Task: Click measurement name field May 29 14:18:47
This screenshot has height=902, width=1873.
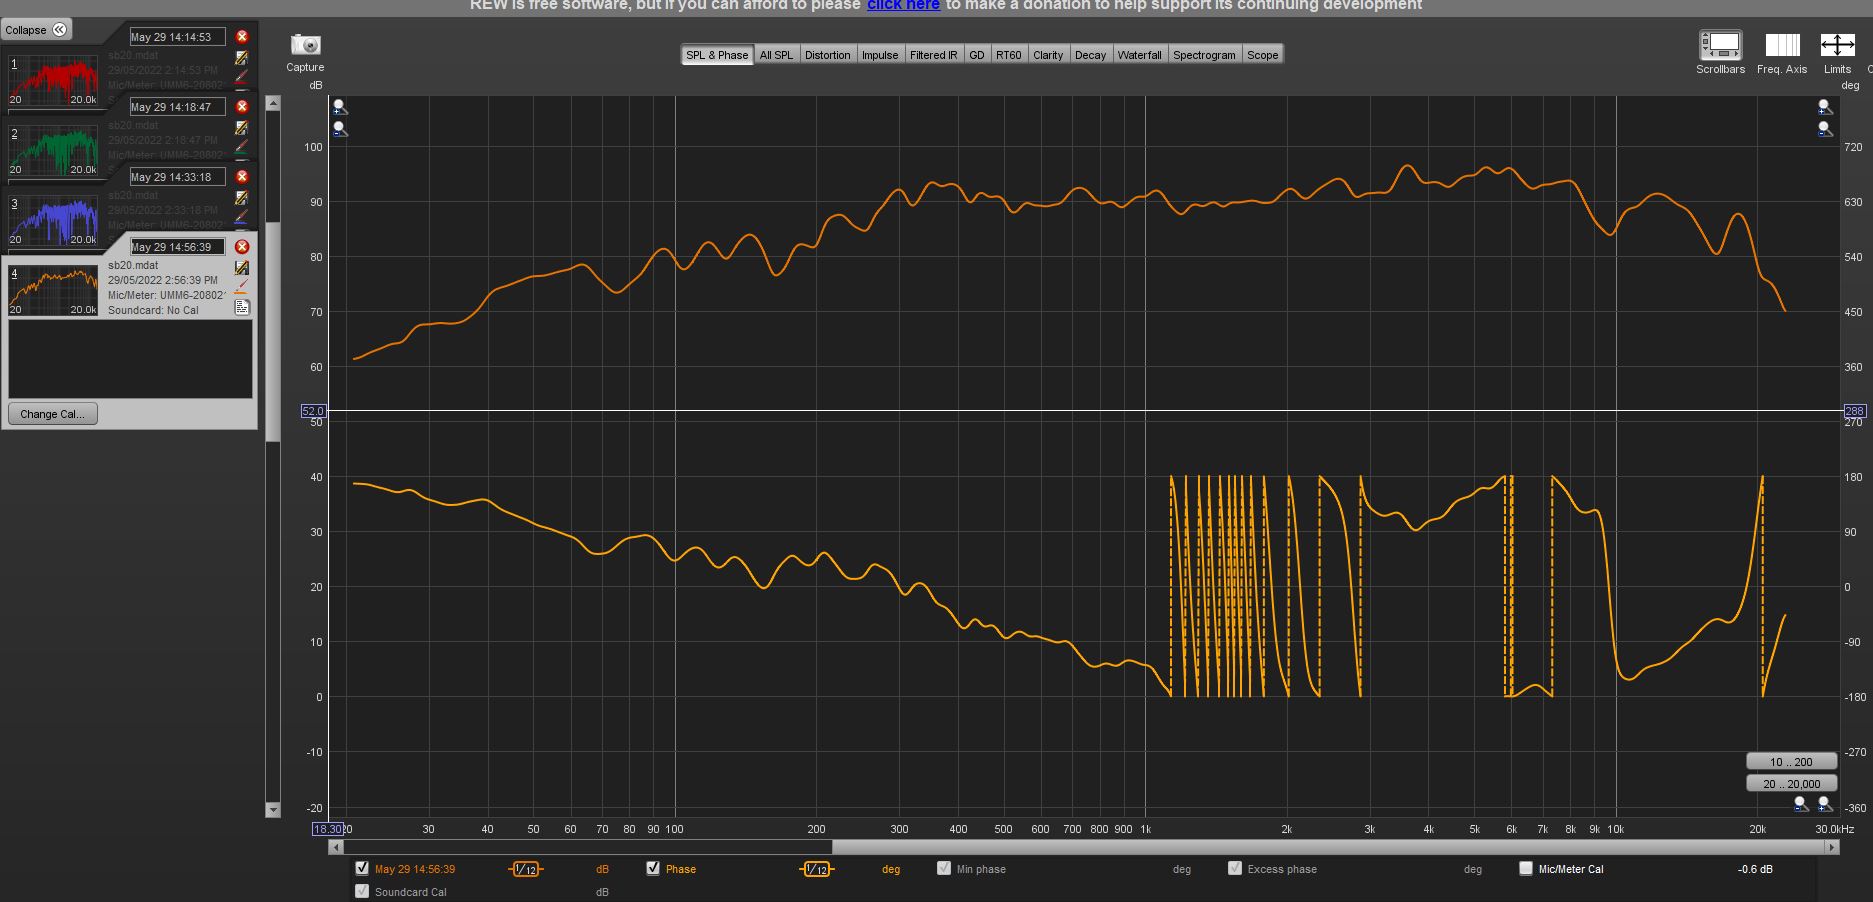Action: (x=177, y=107)
